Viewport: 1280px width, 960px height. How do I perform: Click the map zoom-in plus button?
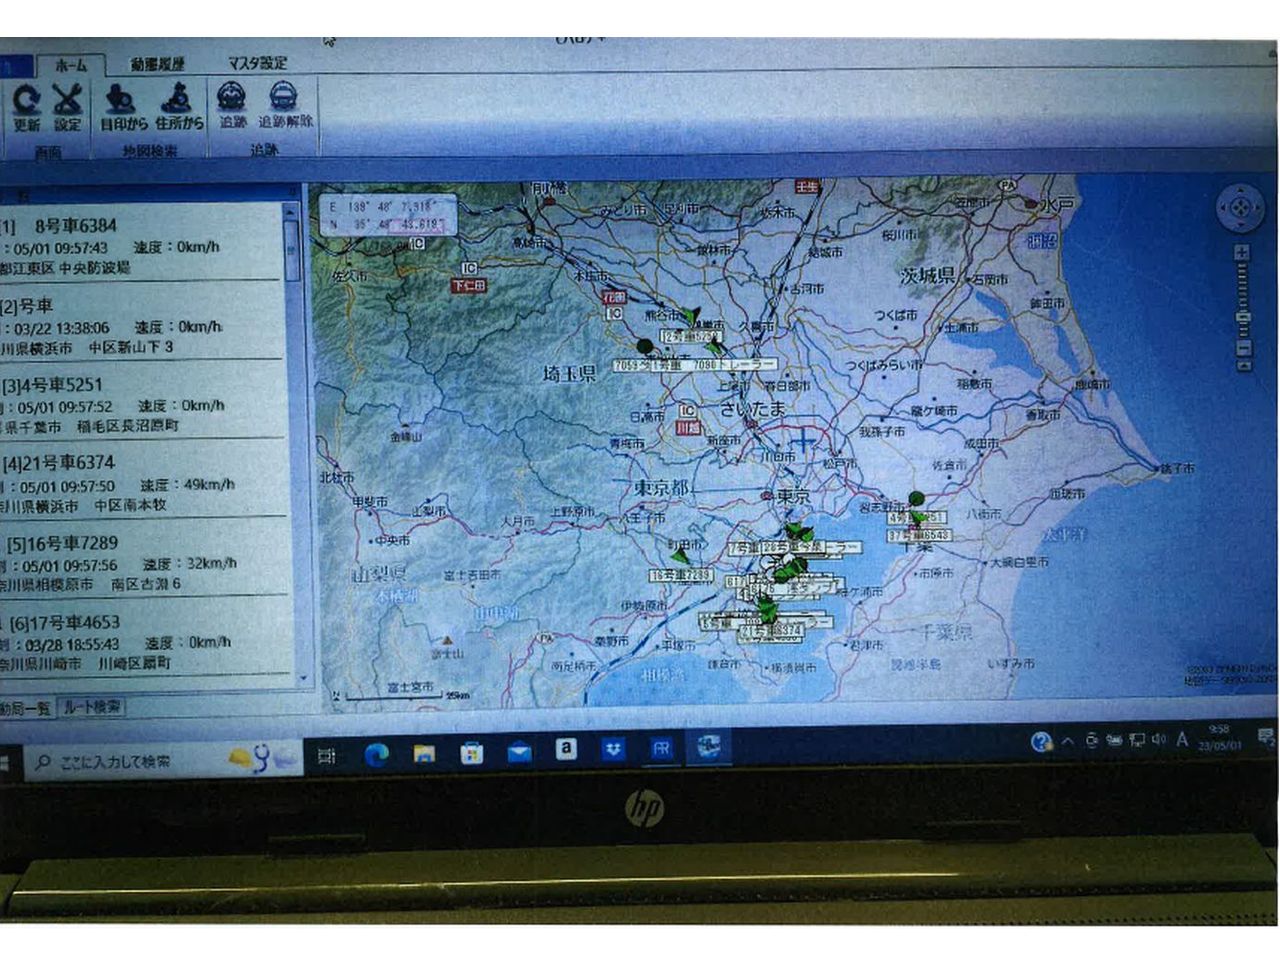1241,253
